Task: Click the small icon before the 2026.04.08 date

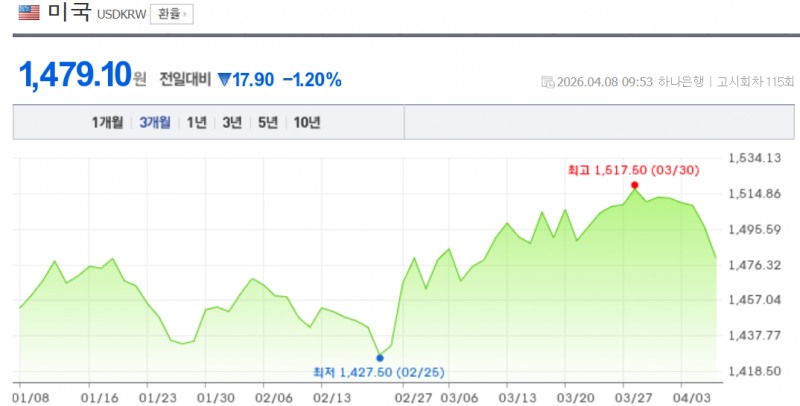Action: [x=546, y=82]
